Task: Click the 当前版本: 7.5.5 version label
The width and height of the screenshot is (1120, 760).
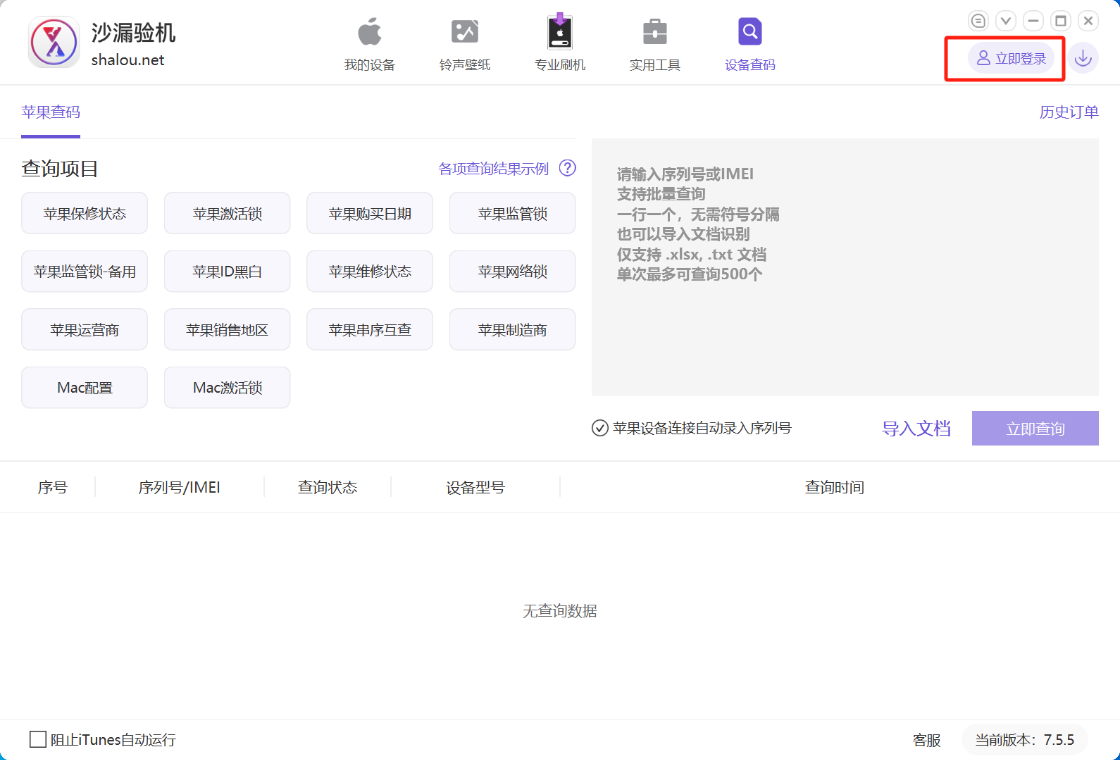Action: 1024,740
